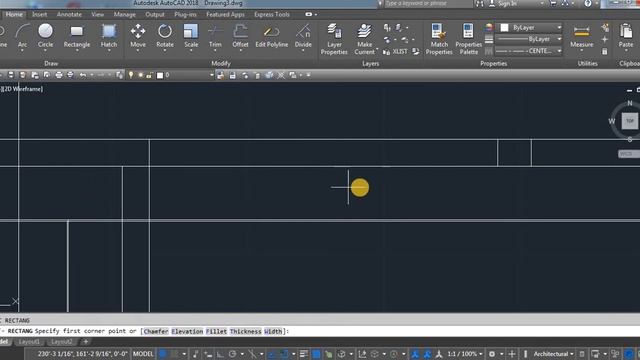Open the Properties Palette
The image size is (640, 360).
(468, 39)
